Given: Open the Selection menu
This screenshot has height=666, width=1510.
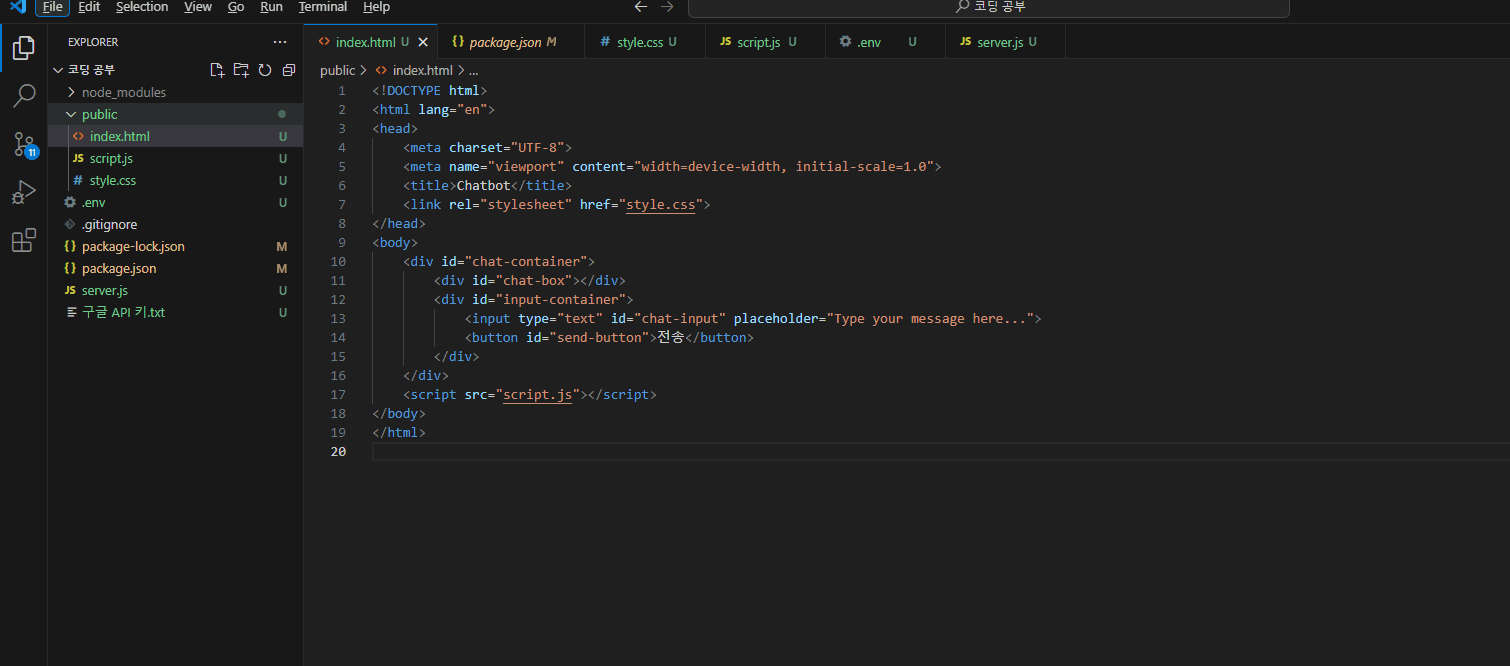Looking at the screenshot, I should click(142, 7).
